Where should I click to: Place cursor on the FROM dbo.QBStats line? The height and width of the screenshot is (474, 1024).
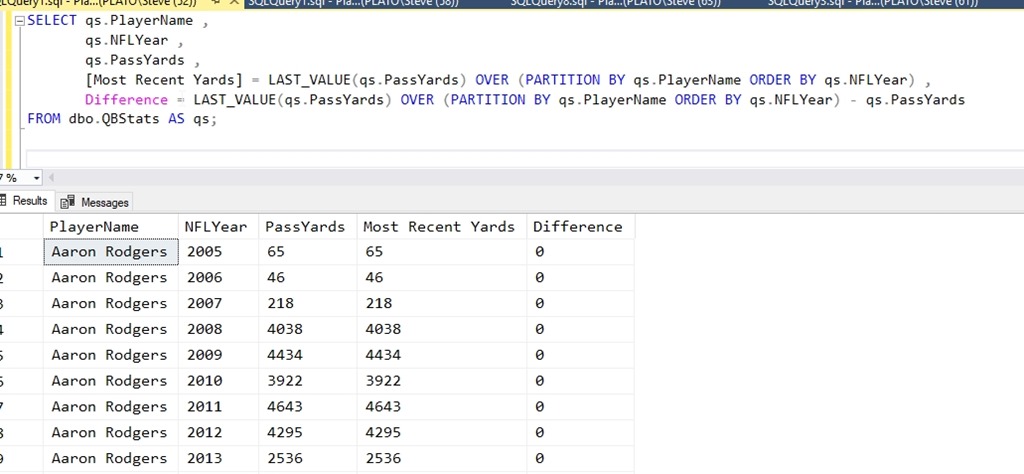pos(120,119)
